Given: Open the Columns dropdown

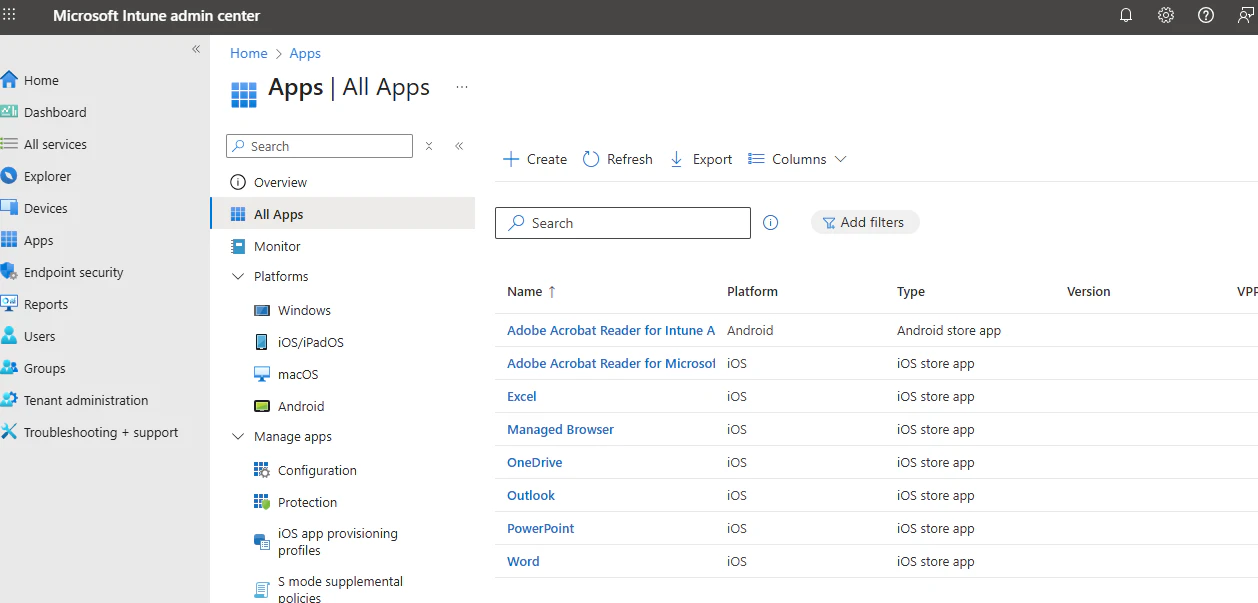Looking at the screenshot, I should pyautogui.click(x=798, y=159).
